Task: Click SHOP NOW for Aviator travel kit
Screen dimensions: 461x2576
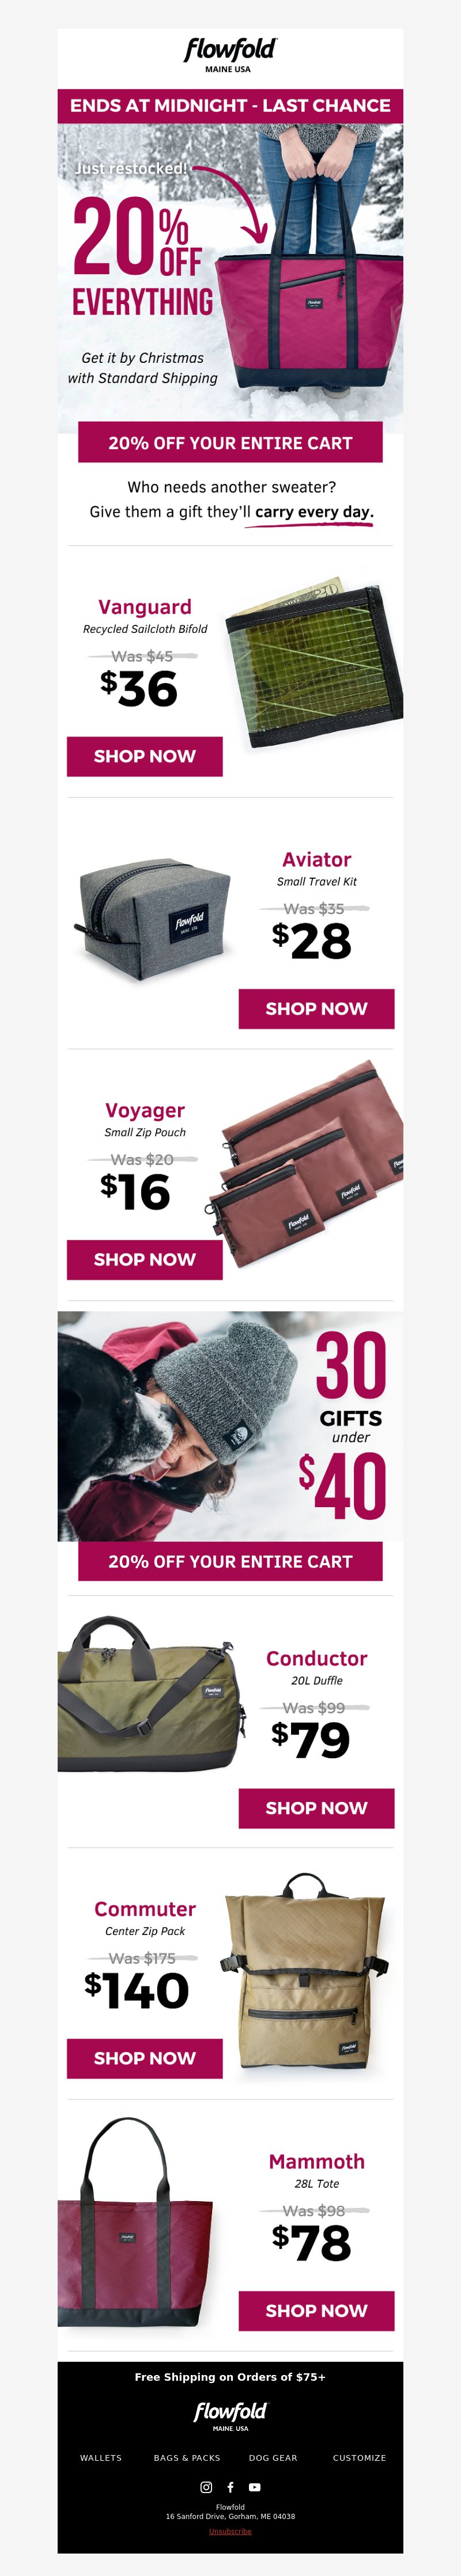Action: tap(316, 1008)
